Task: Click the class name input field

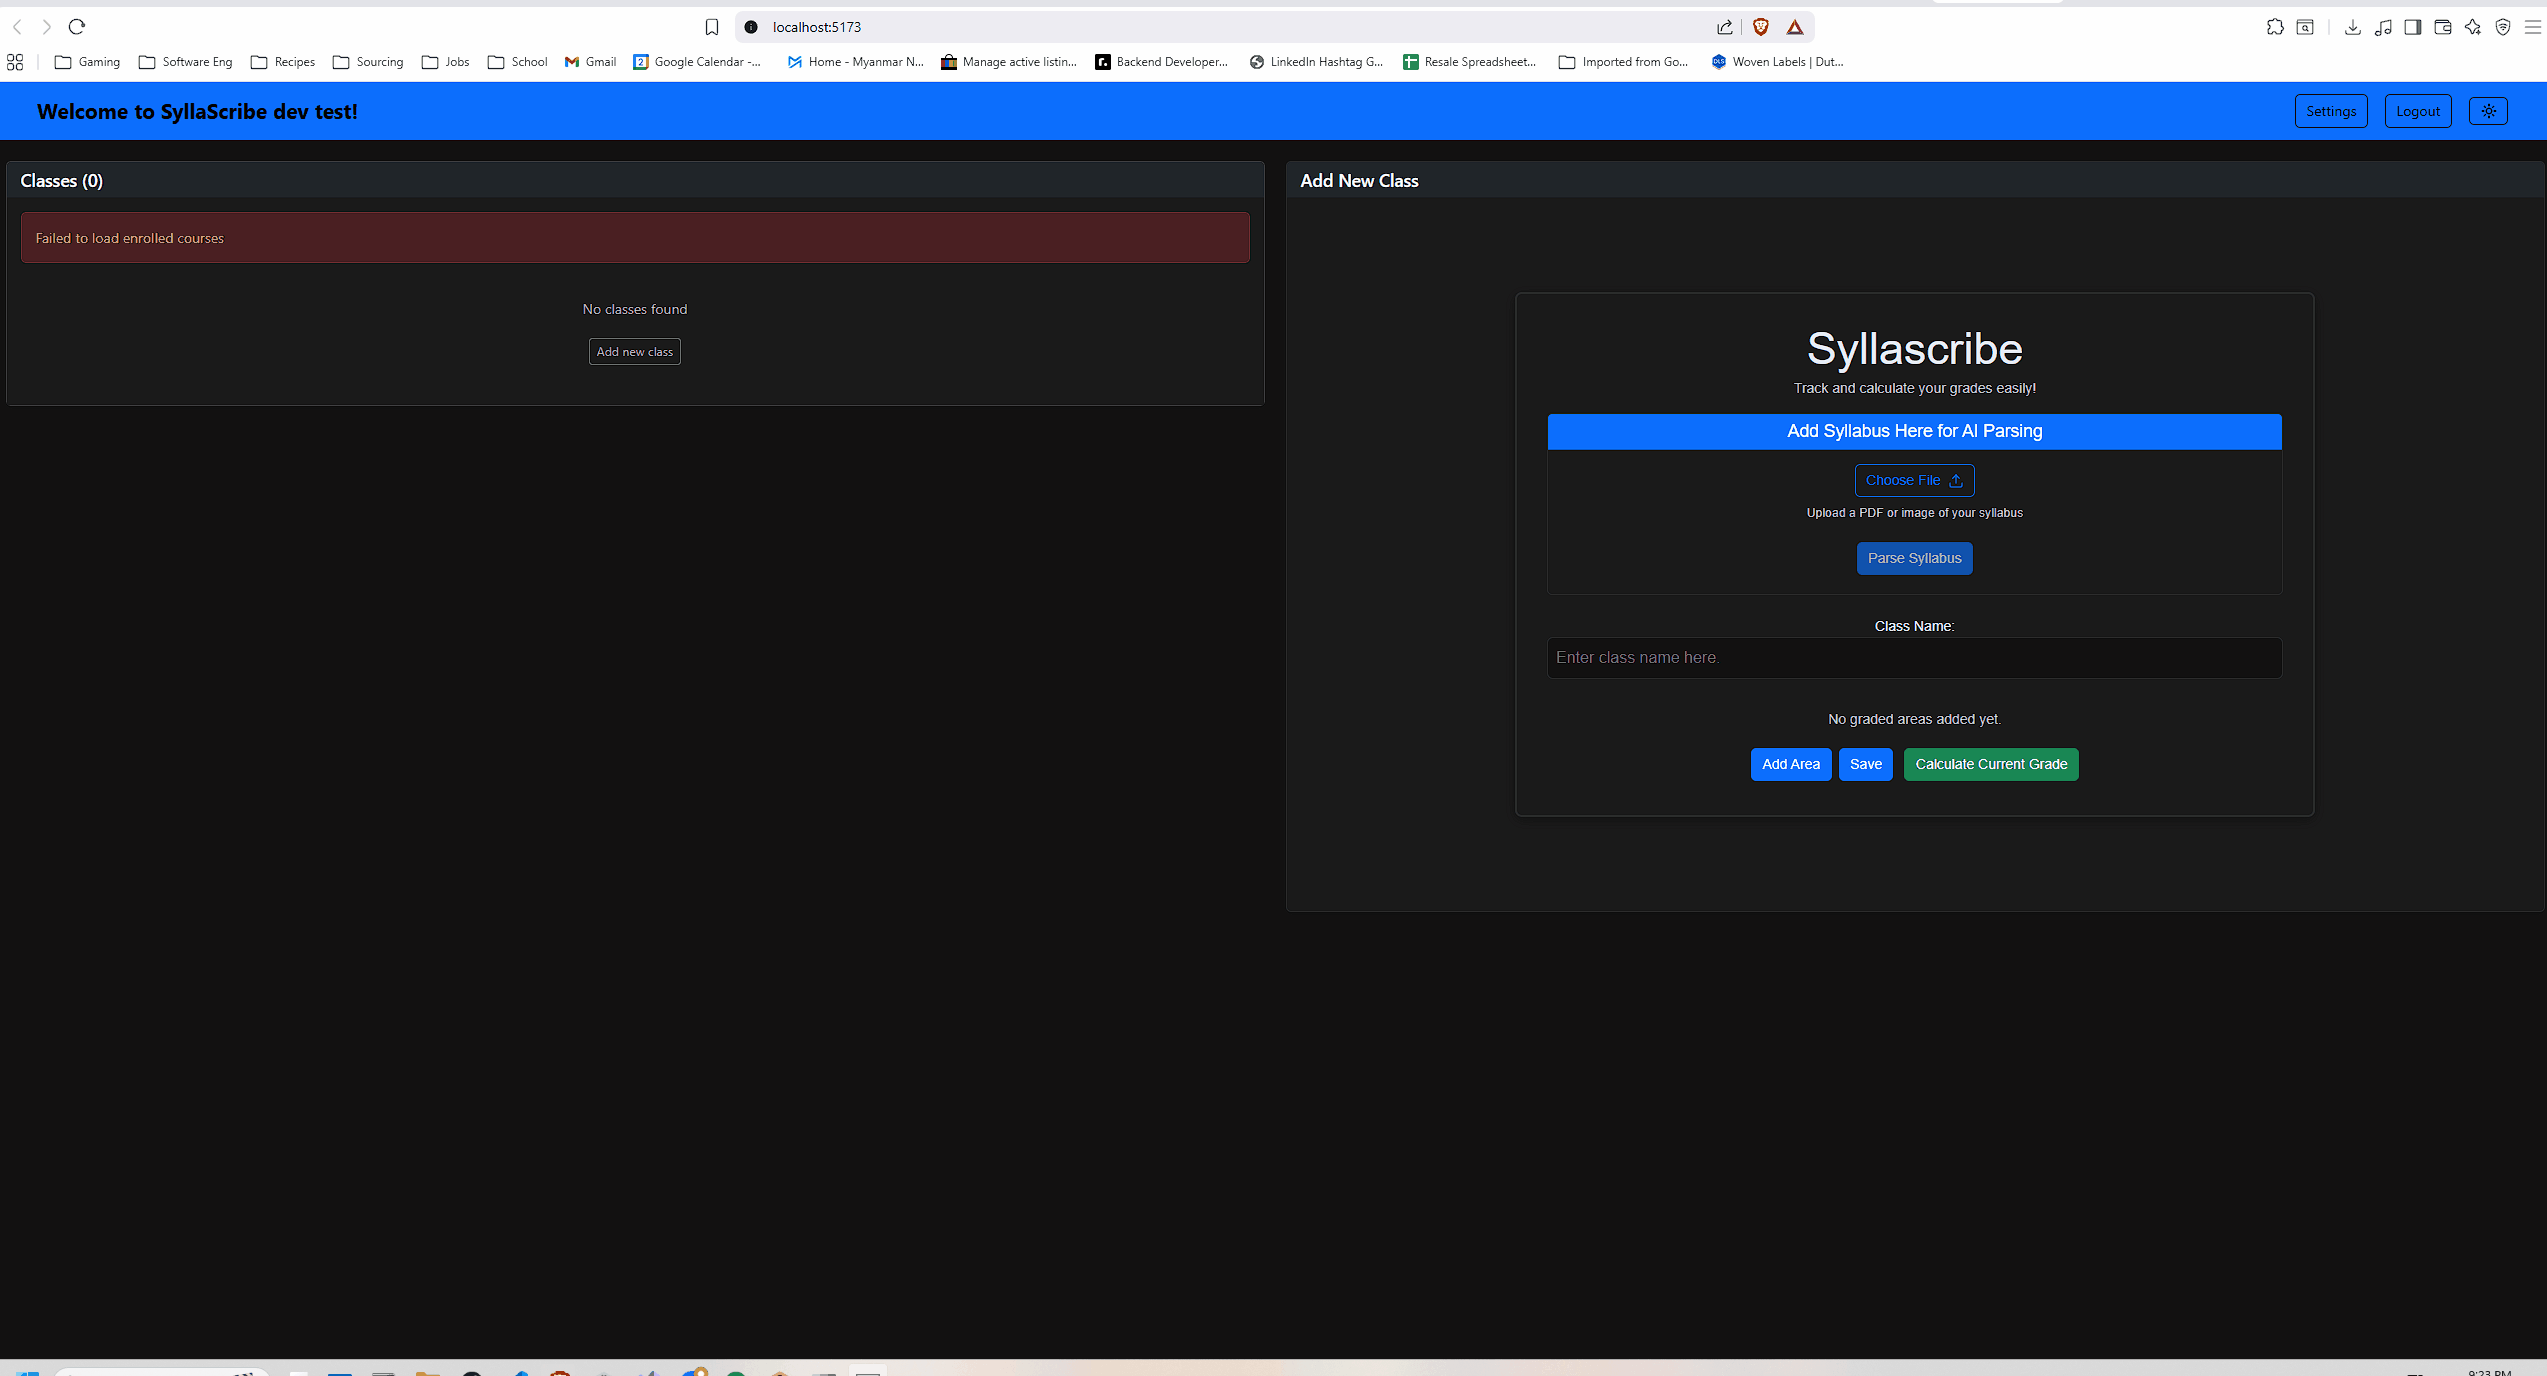Action: coord(1913,658)
